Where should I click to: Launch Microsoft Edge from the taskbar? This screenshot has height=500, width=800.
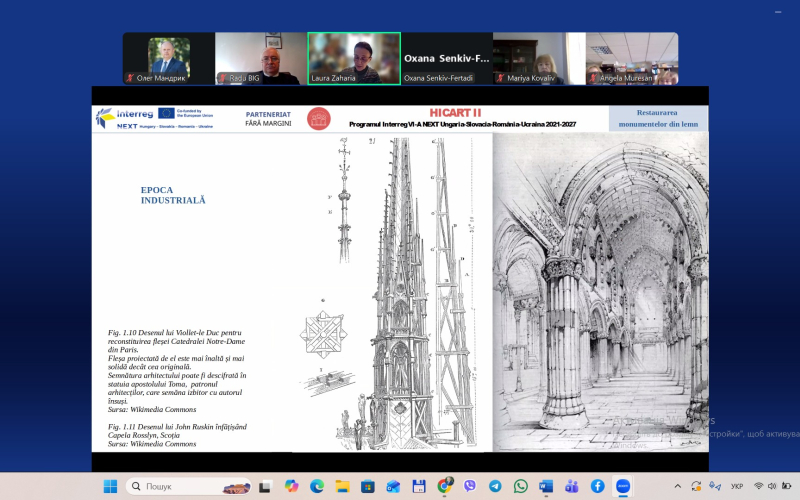(x=317, y=486)
